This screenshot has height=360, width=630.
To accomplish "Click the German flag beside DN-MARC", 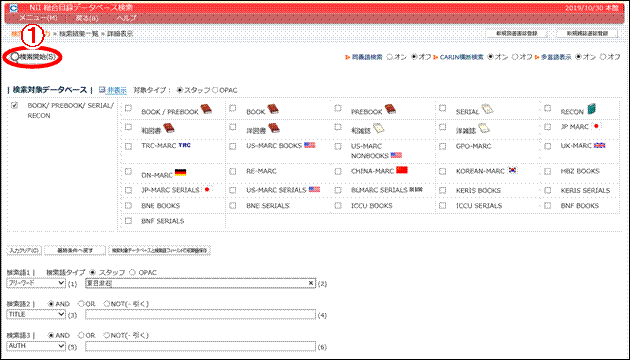I will coord(180,173).
